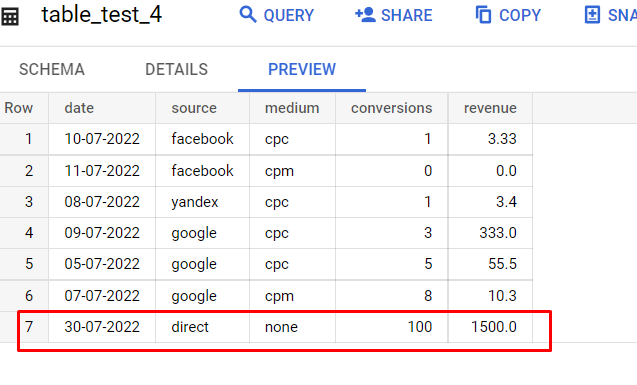This screenshot has width=637, height=385.
Task: Click cpc medium in yandex row
Action: [277, 203]
